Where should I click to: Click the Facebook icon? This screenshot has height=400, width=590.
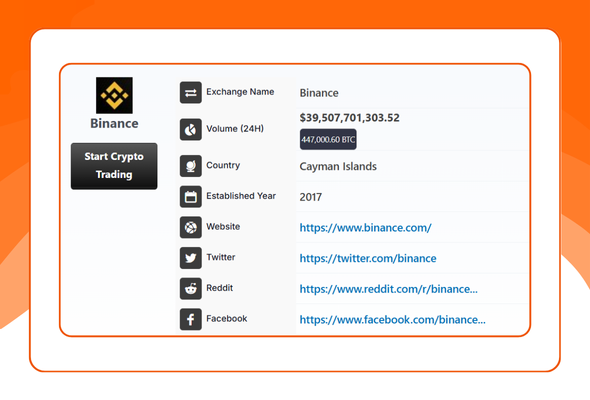point(190,319)
